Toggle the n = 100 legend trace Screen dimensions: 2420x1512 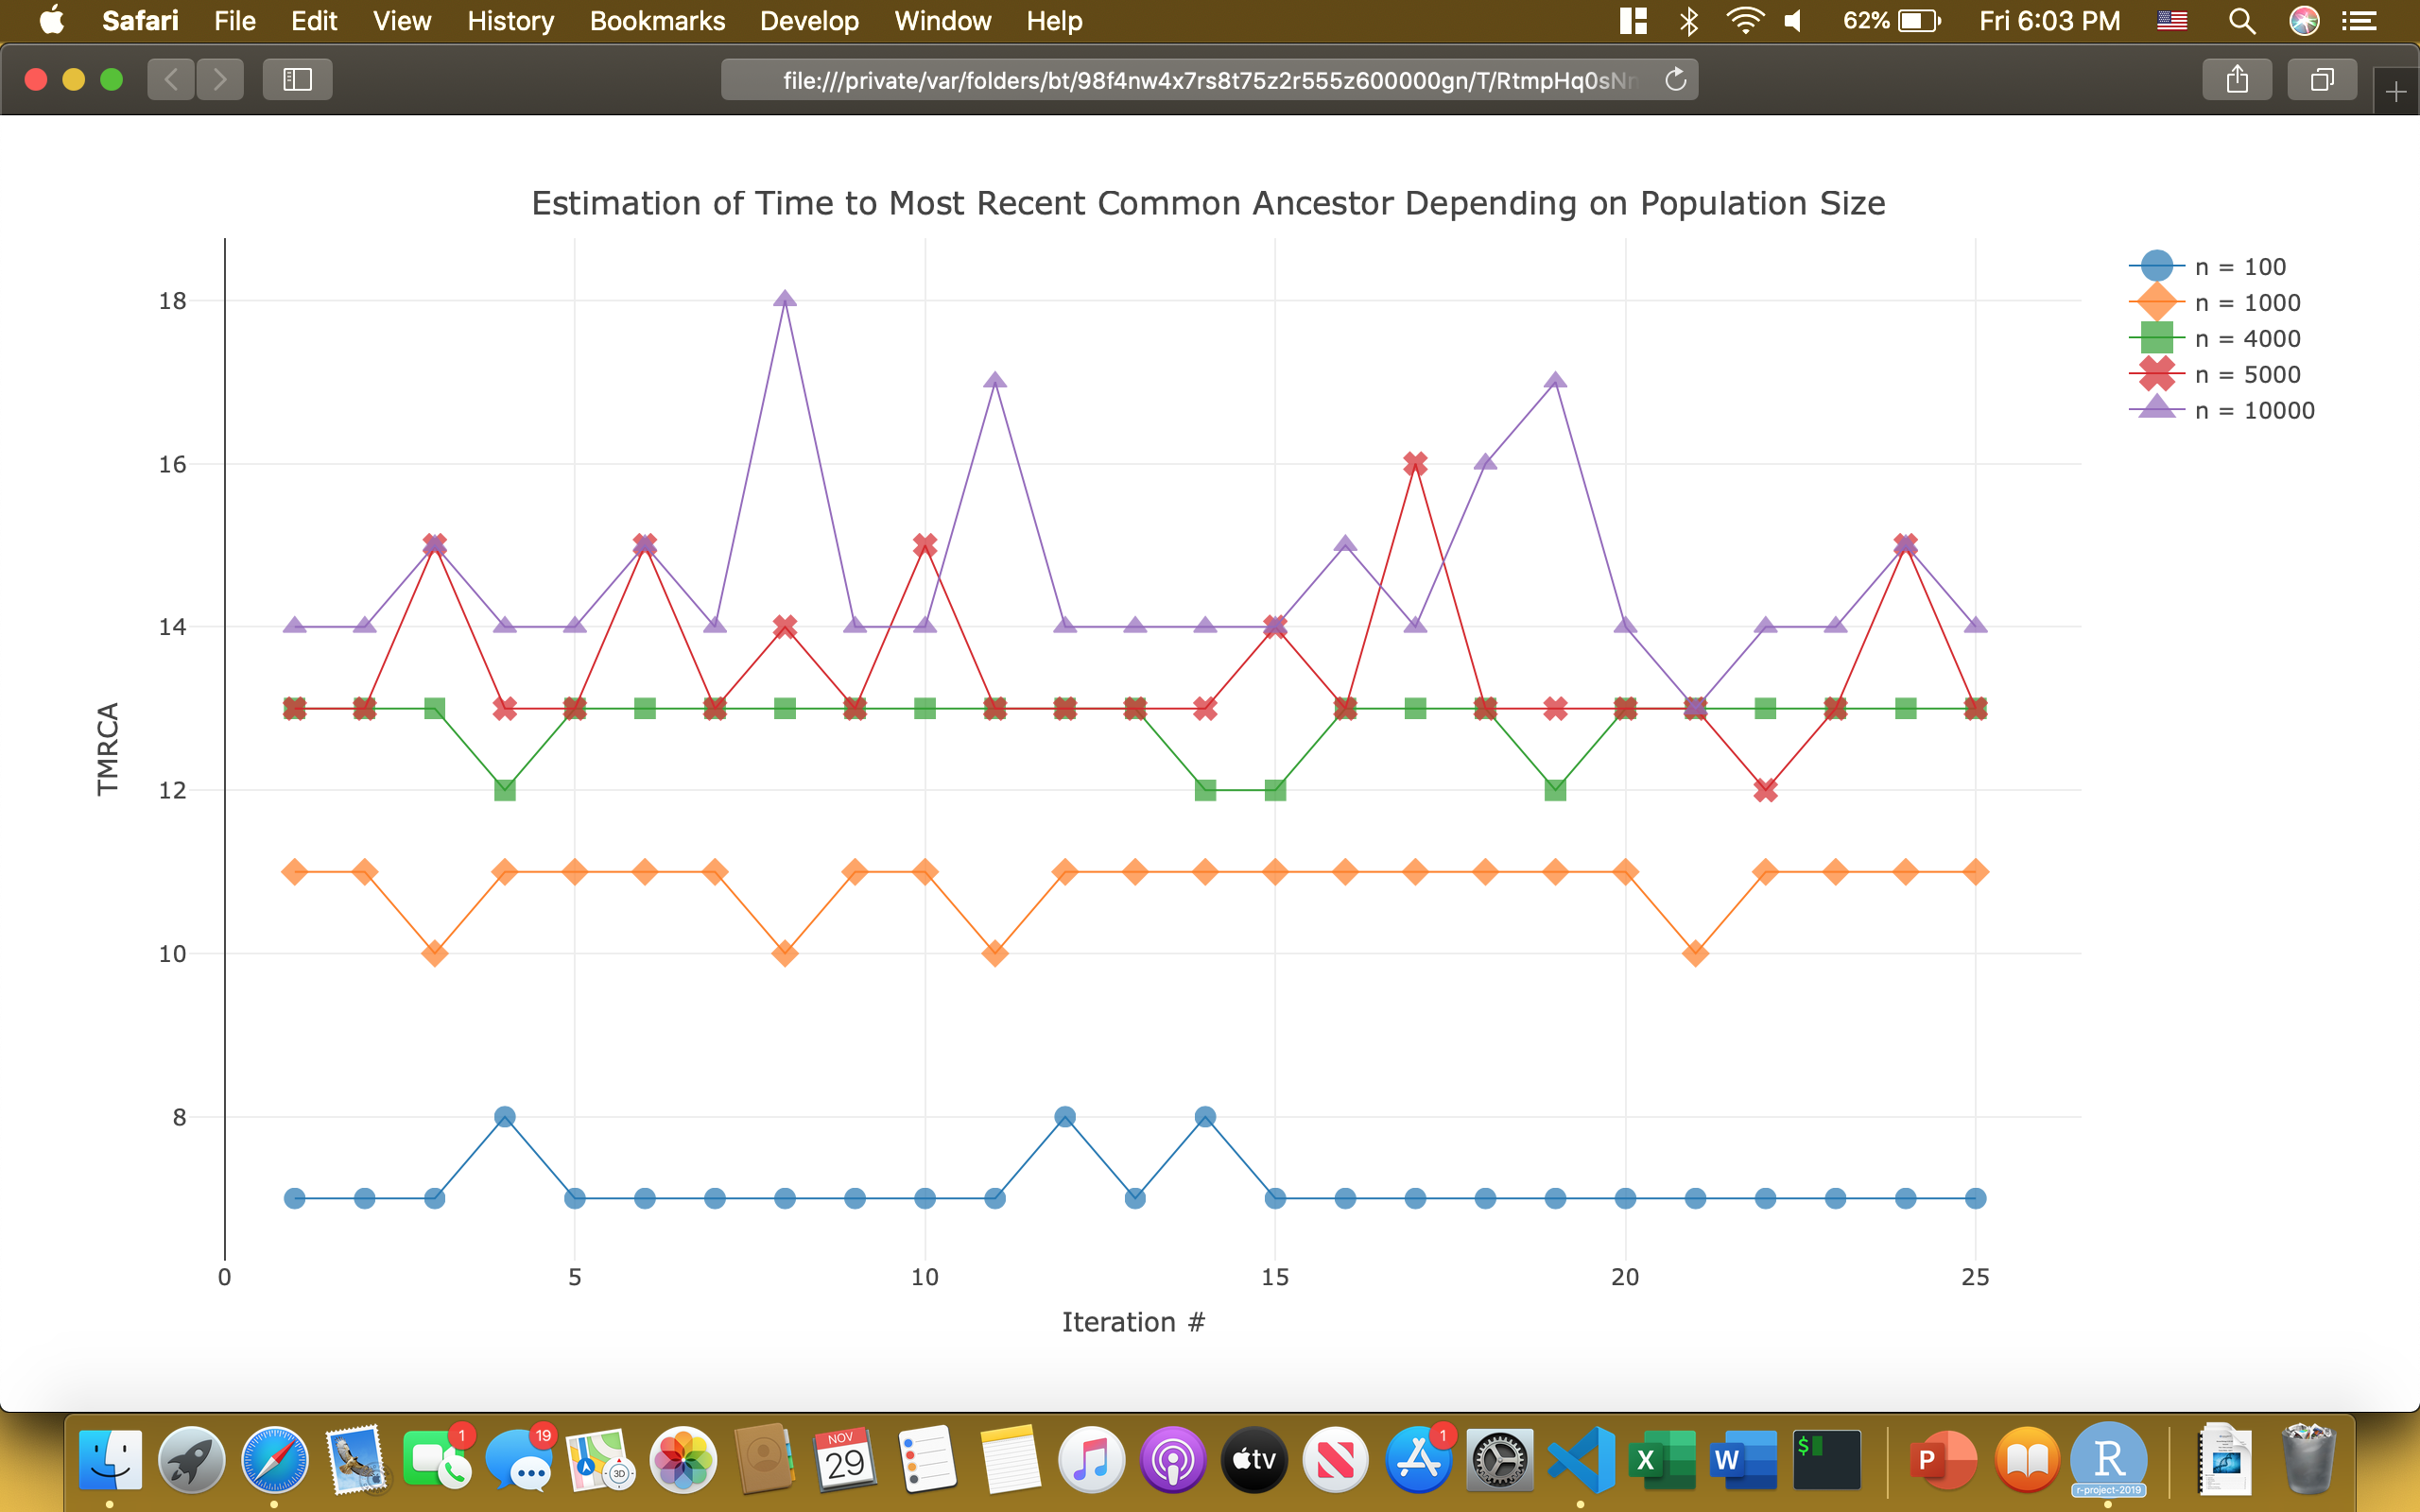pyautogui.click(x=2239, y=267)
